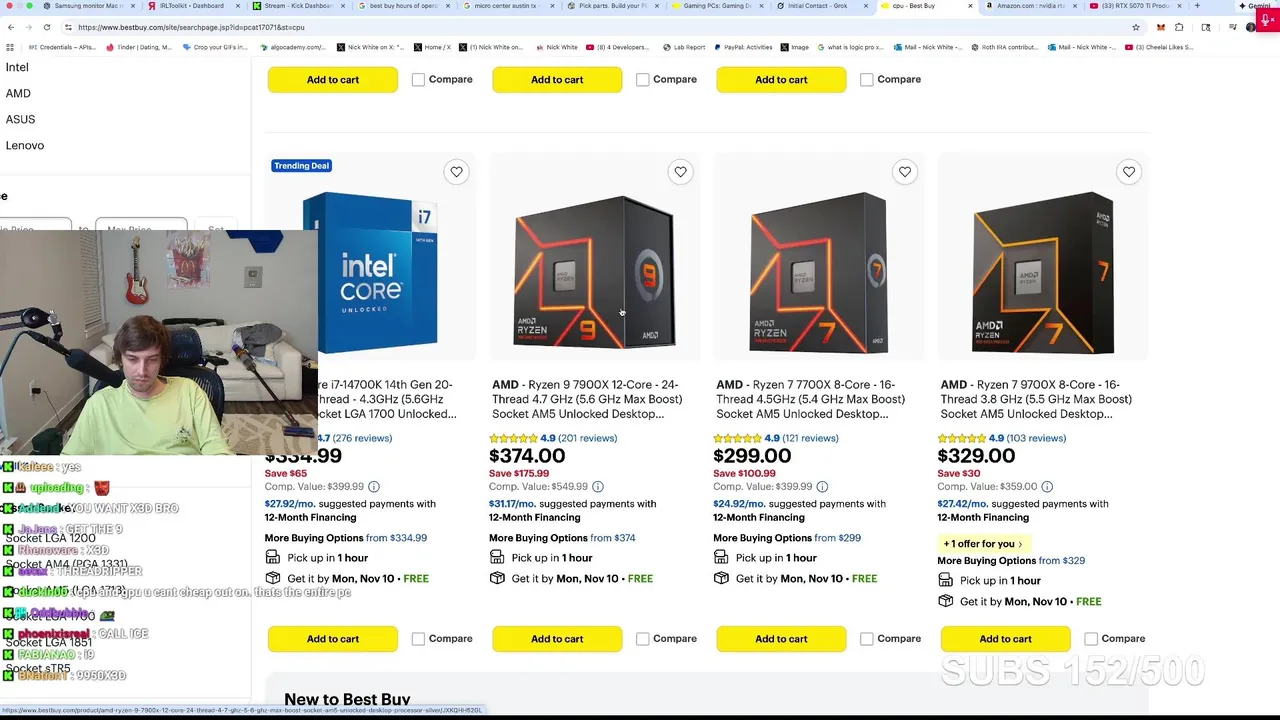Heart the Ryzen 7 9700X product
1280x720 pixels.
(x=1128, y=172)
